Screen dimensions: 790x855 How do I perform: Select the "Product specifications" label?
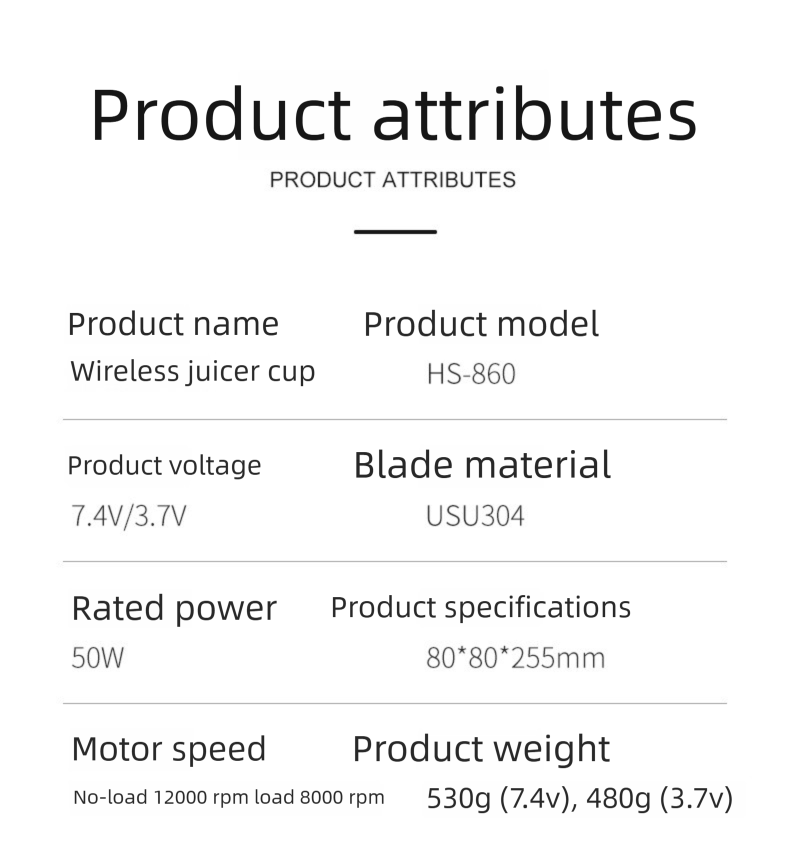480,608
